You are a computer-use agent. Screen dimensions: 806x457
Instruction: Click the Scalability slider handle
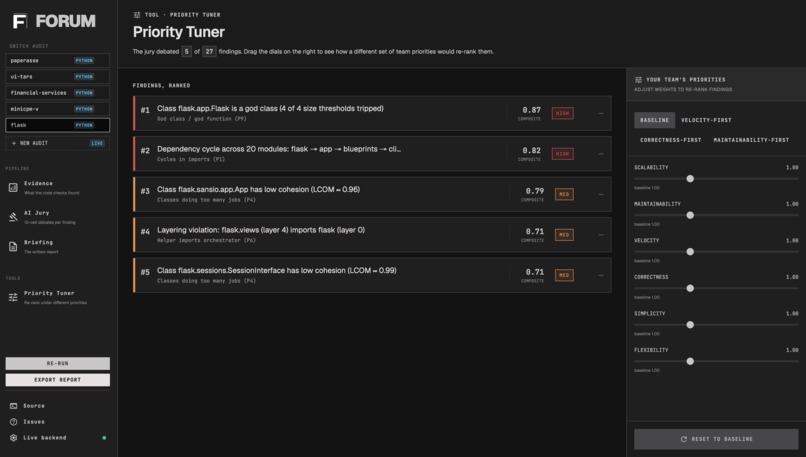point(690,178)
